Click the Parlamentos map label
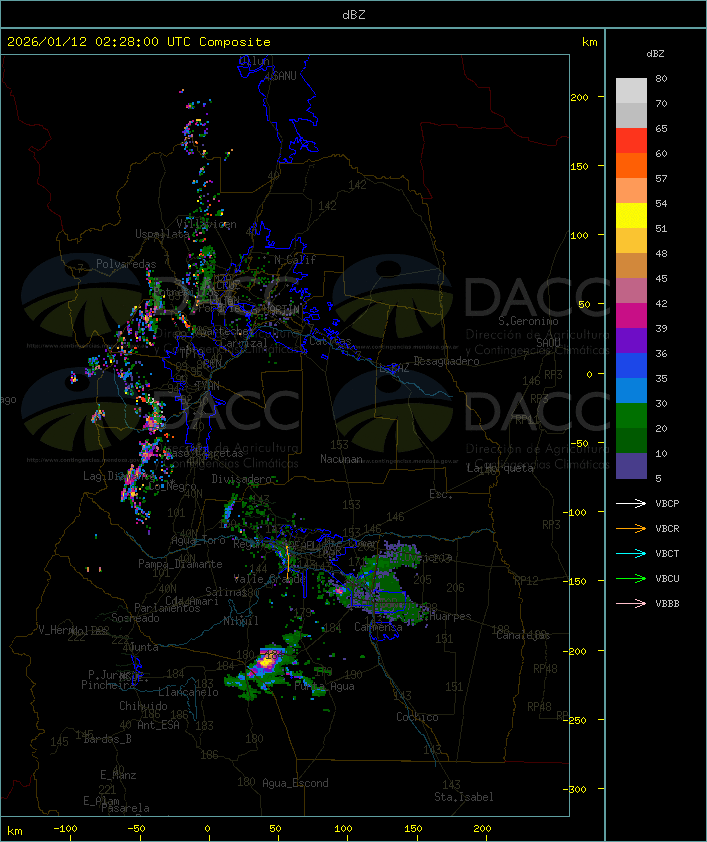Screen dimensions: 707x842 (x=167, y=608)
